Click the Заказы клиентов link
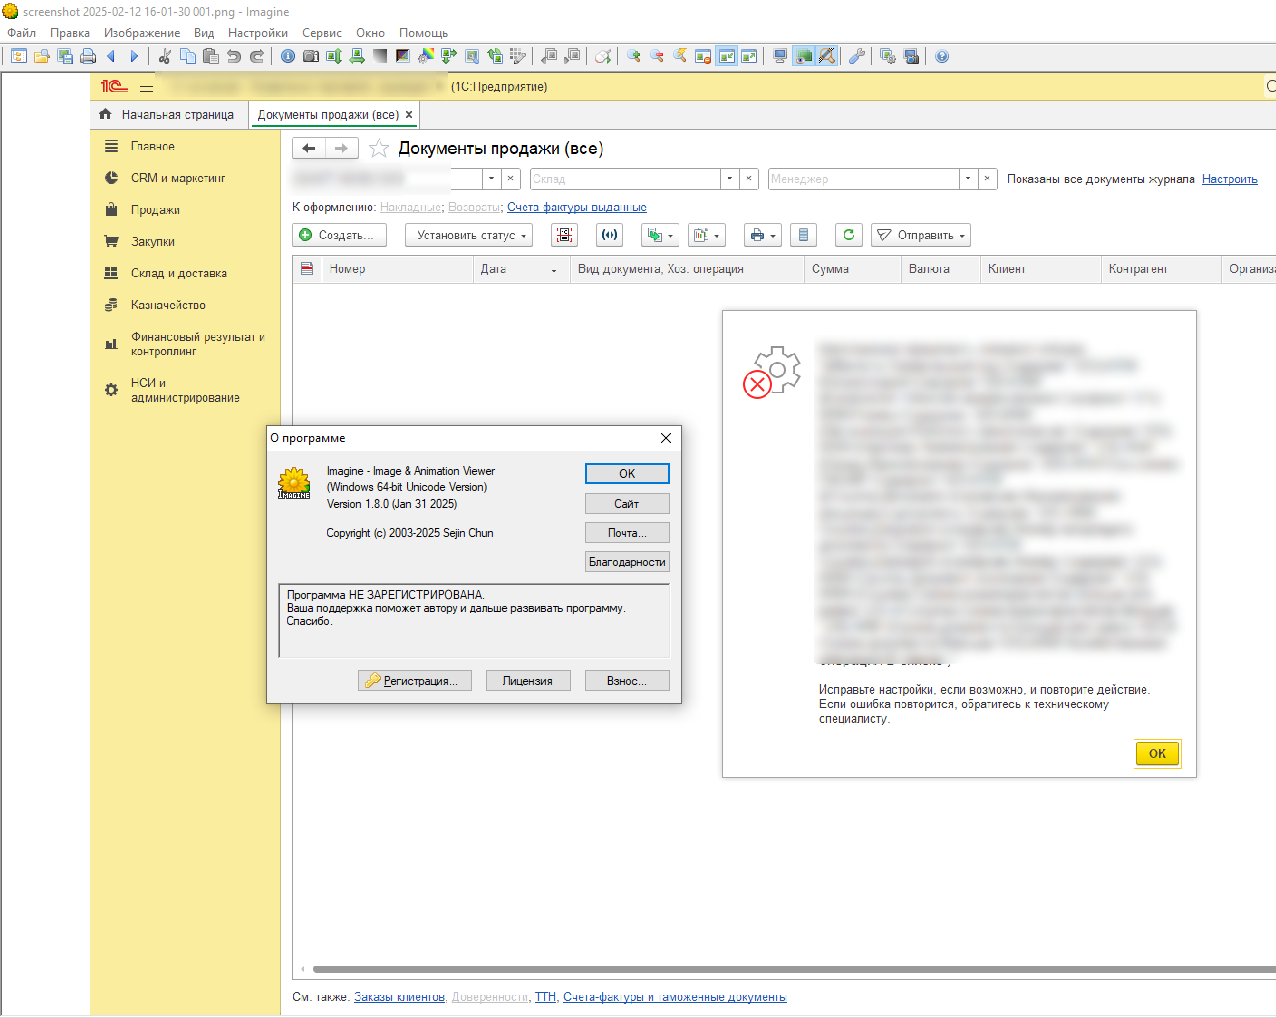The height and width of the screenshot is (1018, 1276). (400, 997)
